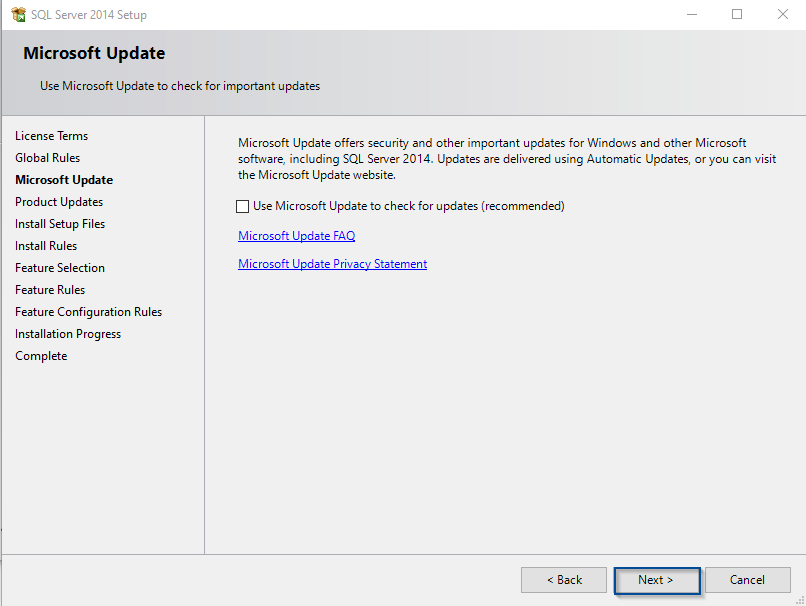
Task: Go back with the Back button
Action: click(x=564, y=580)
